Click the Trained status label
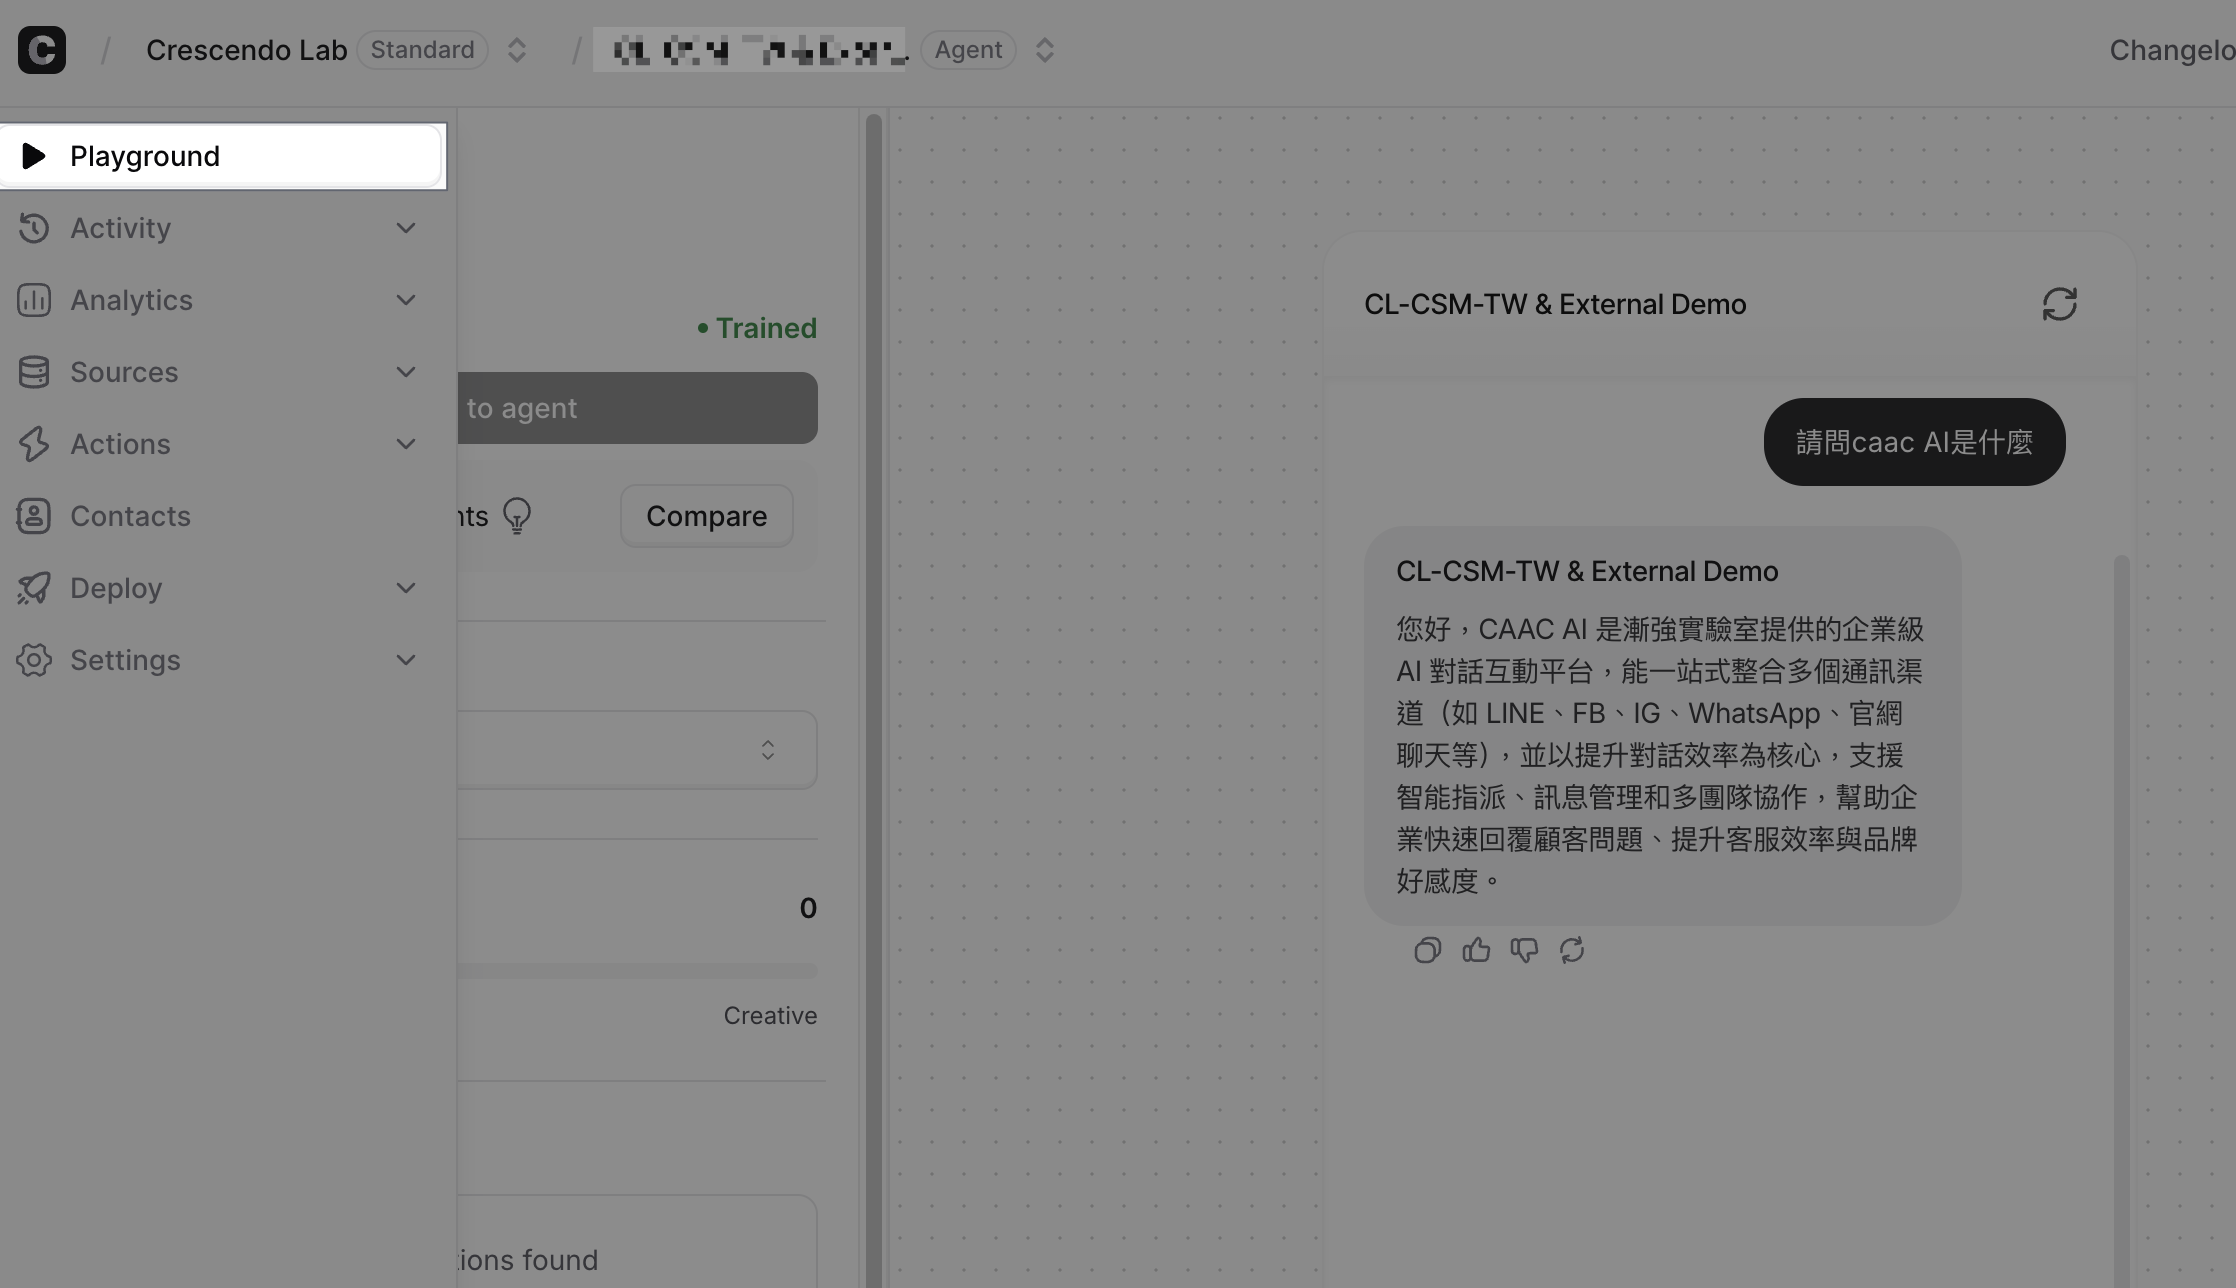Screen dimensions: 2236x1288 coord(758,328)
